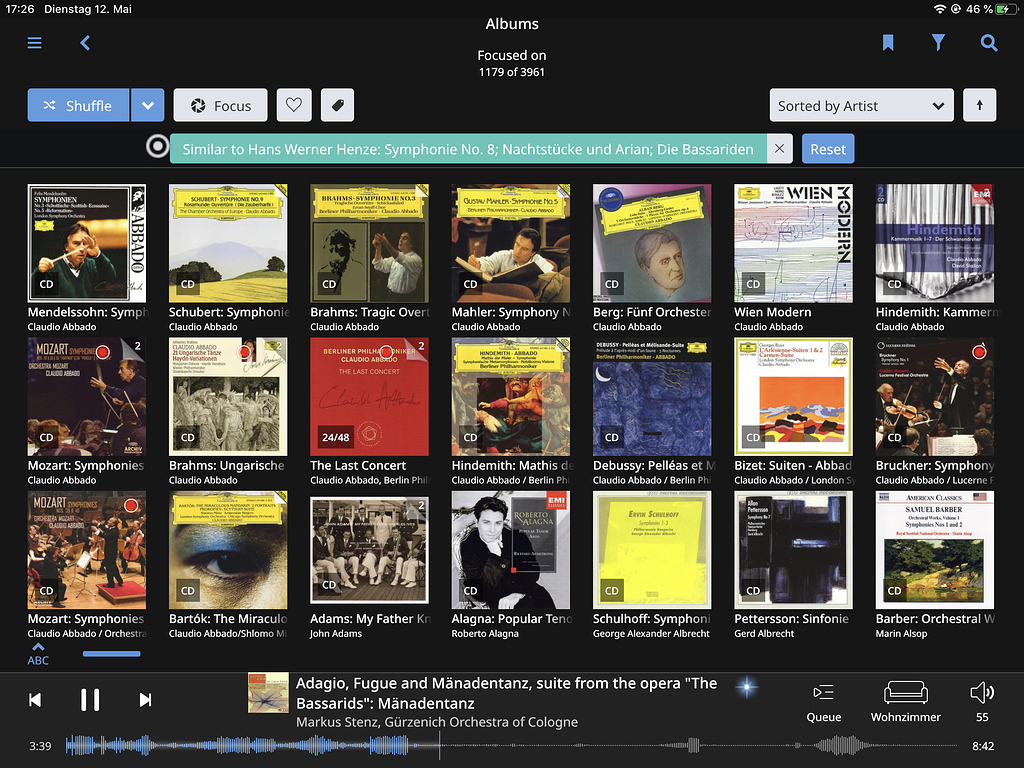Click the signal path quality star icon

tap(746, 687)
